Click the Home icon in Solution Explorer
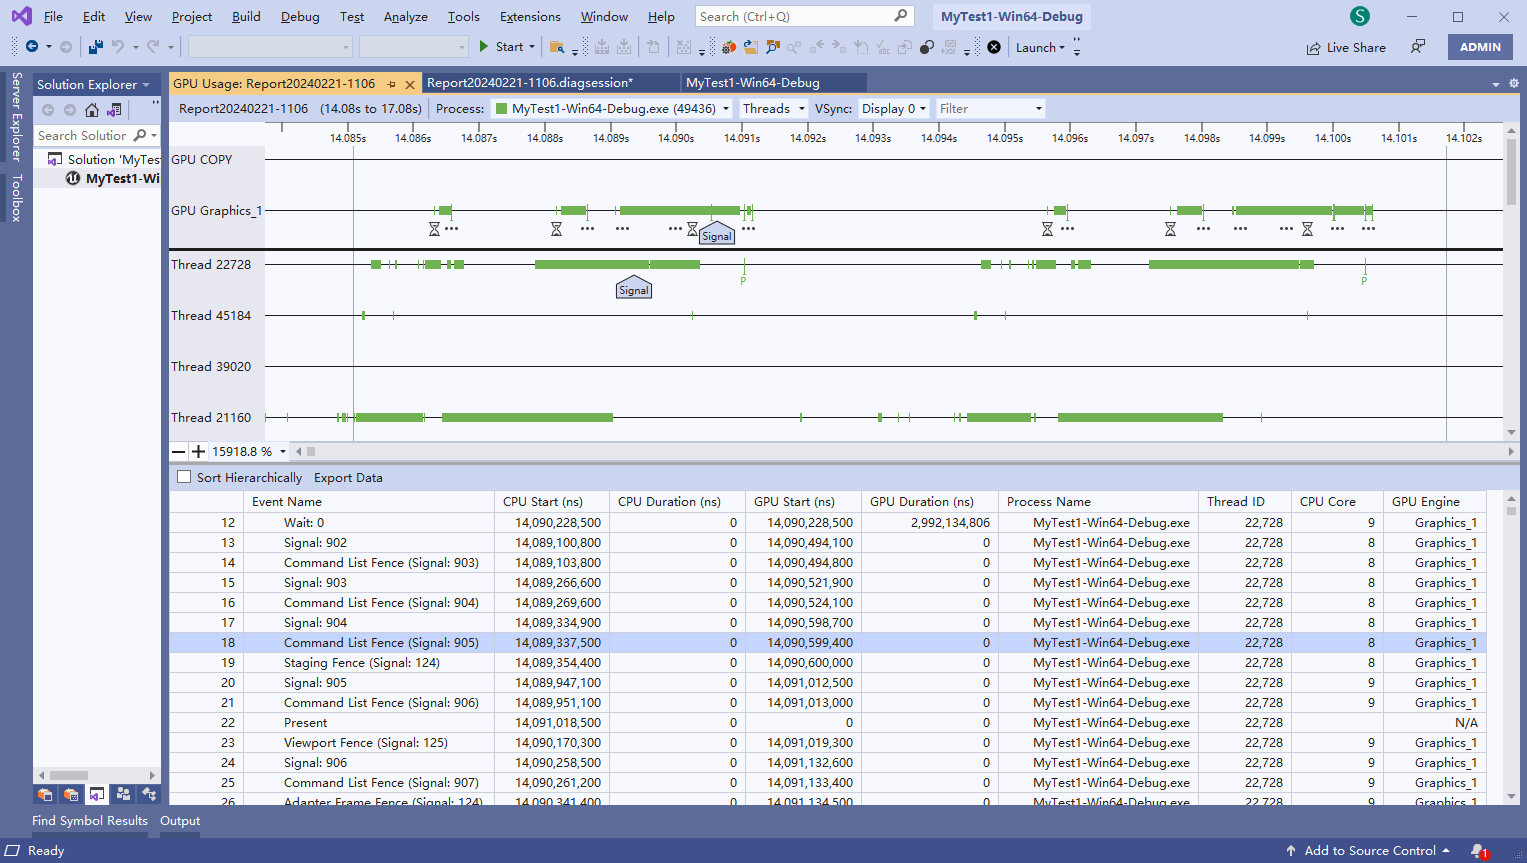1527x863 pixels. pyautogui.click(x=92, y=110)
